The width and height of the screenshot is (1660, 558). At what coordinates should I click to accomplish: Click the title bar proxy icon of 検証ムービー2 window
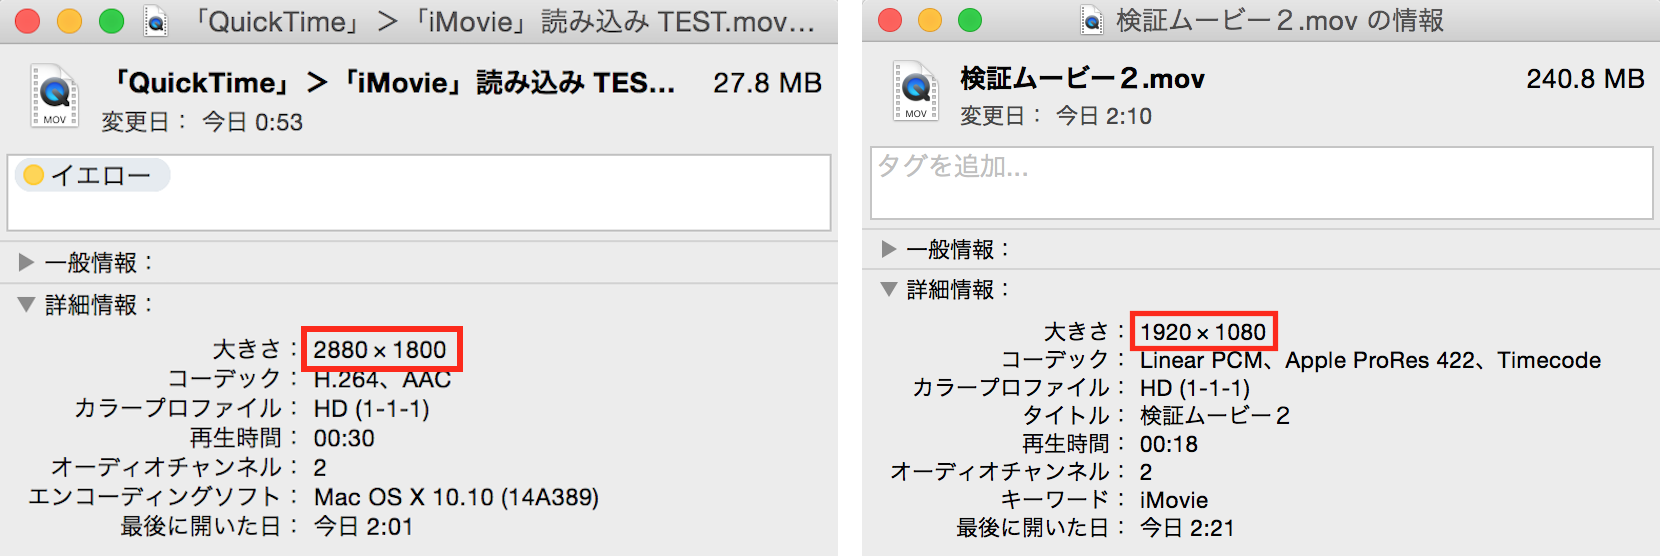tap(1092, 20)
